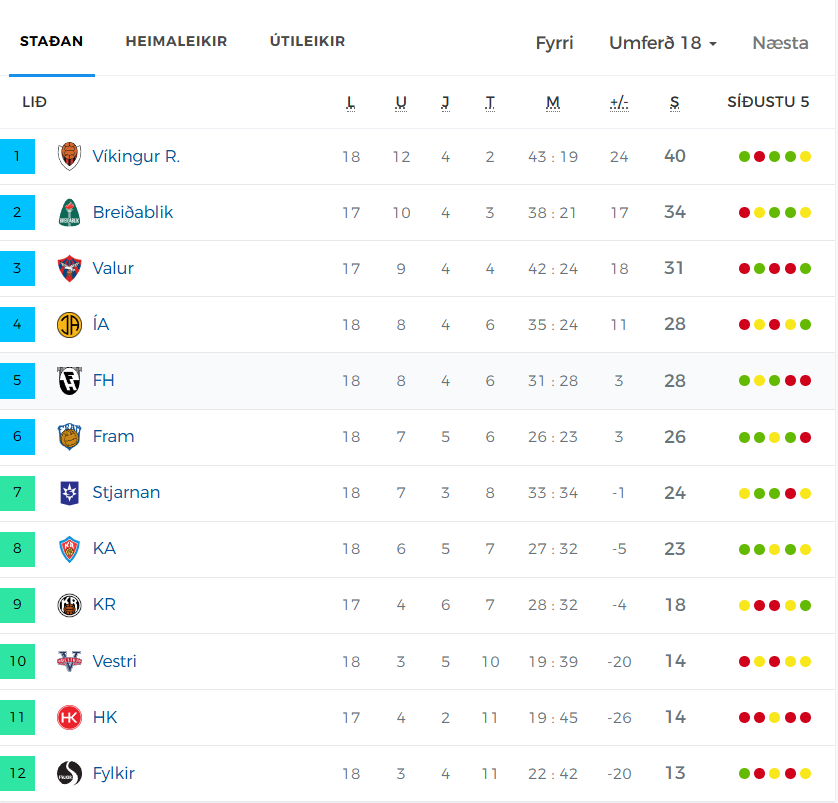Click the Næsta next round button
The height and width of the screenshot is (803, 838).
click(x=780, y=43)
